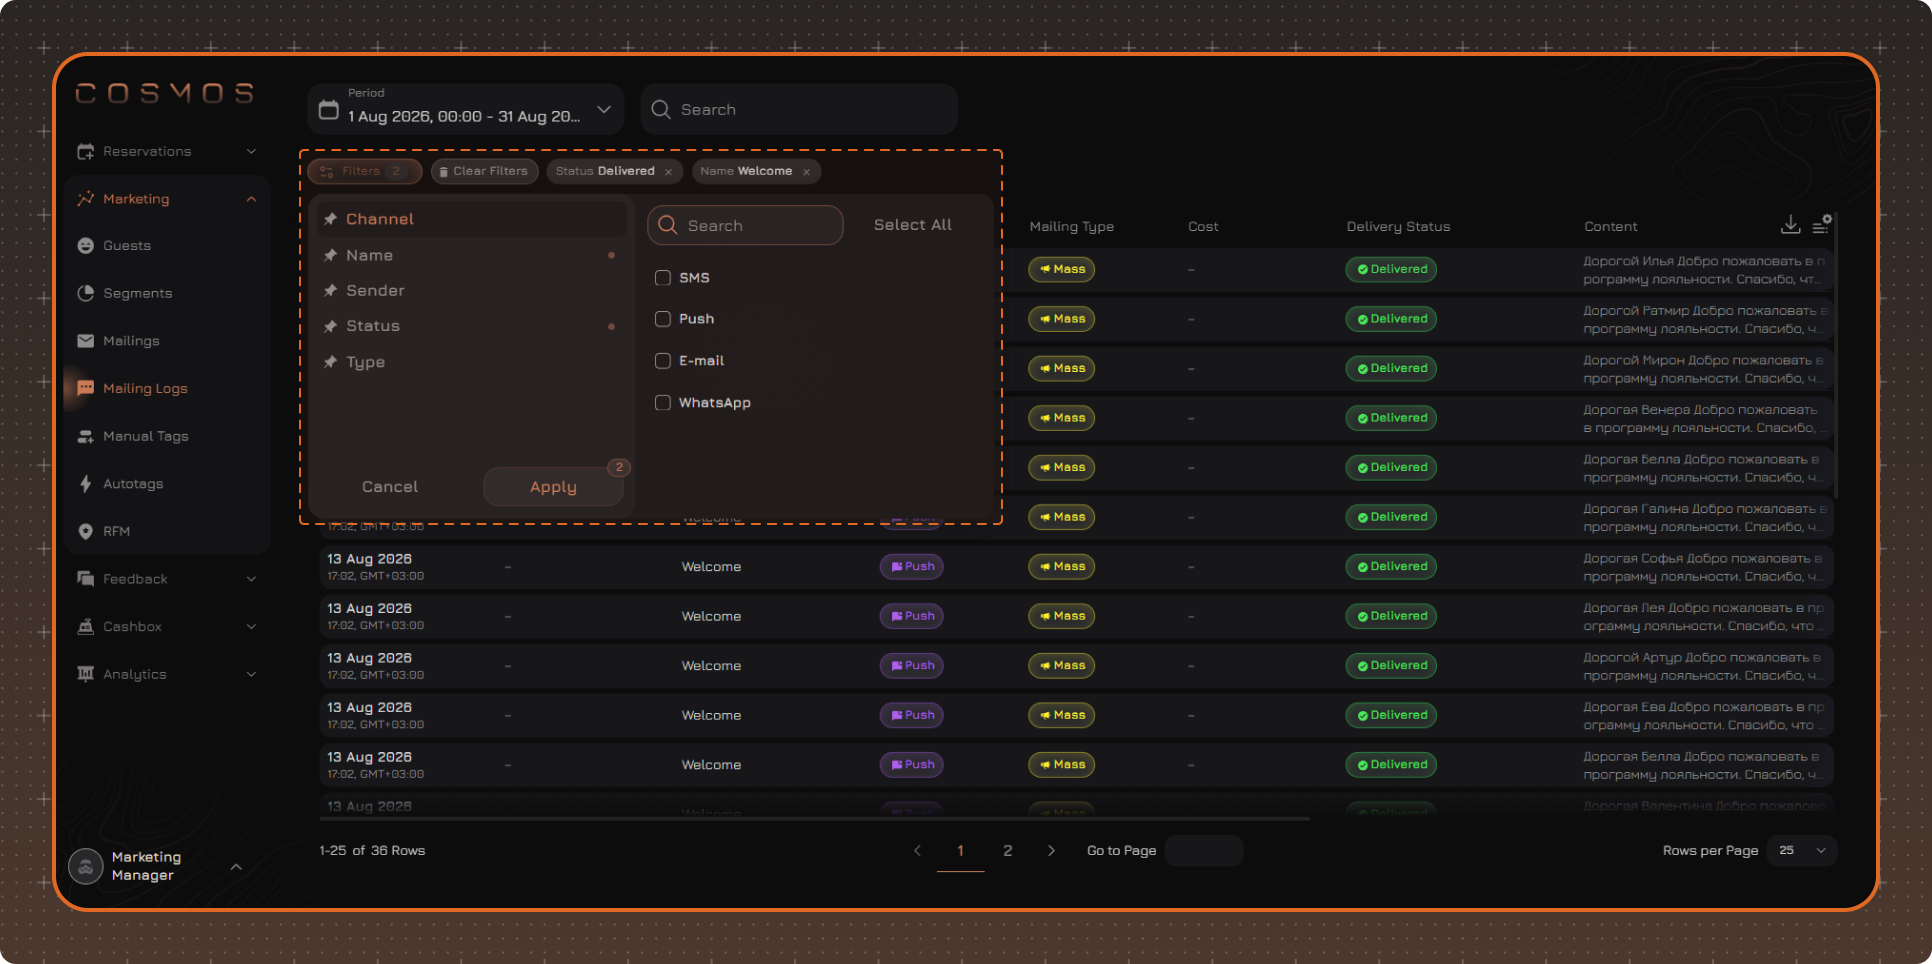Click Clear Filters button
This screenshot has height=964, width=1932.
485,172
